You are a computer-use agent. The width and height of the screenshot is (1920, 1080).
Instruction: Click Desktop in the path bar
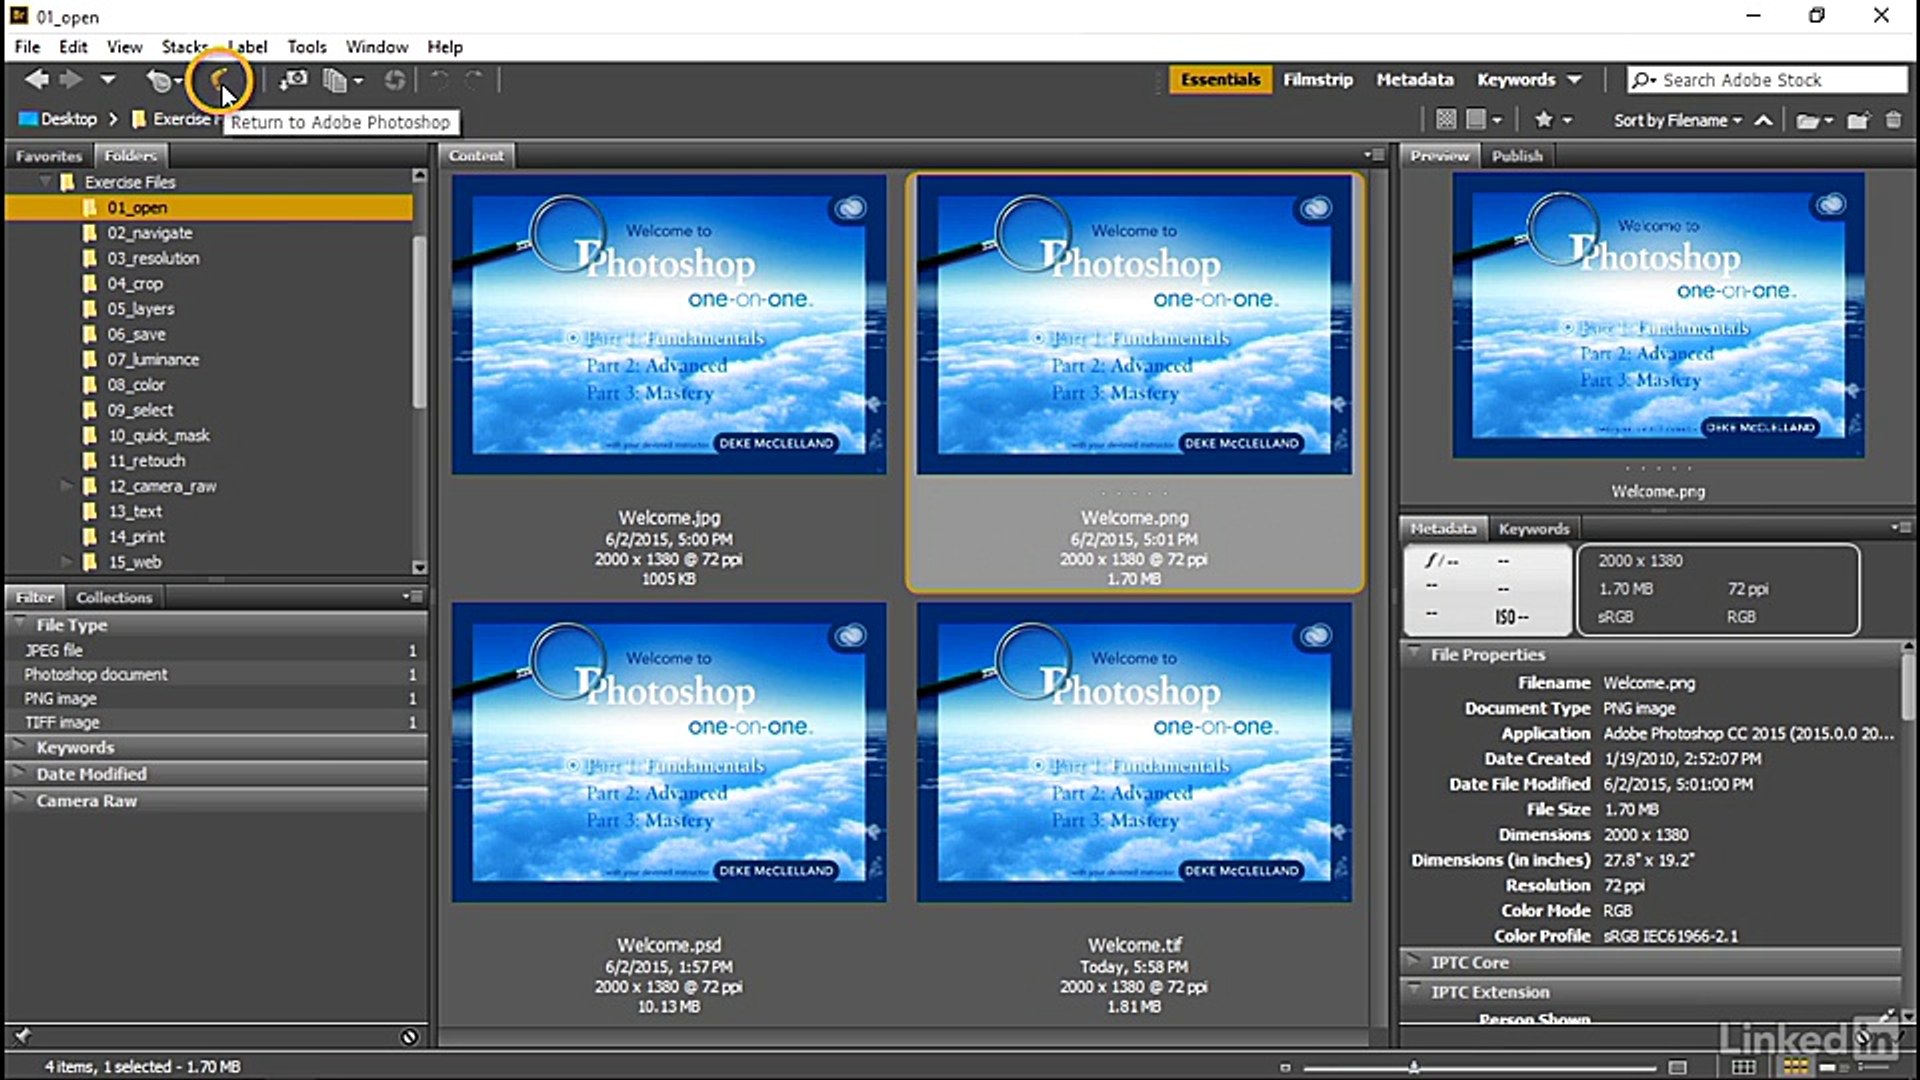click(68, 119)
